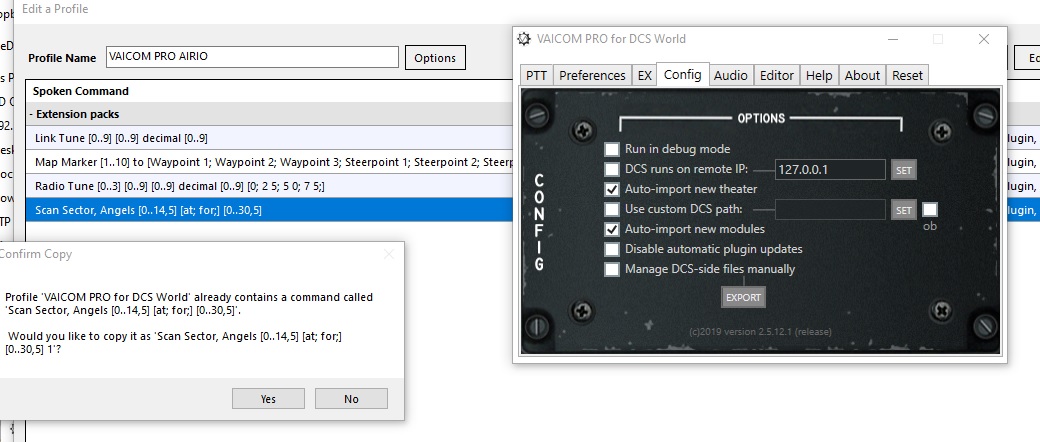Uncheck Auto-import new theater
This screenshot has height=442, width=1040.
coord(612,189)
